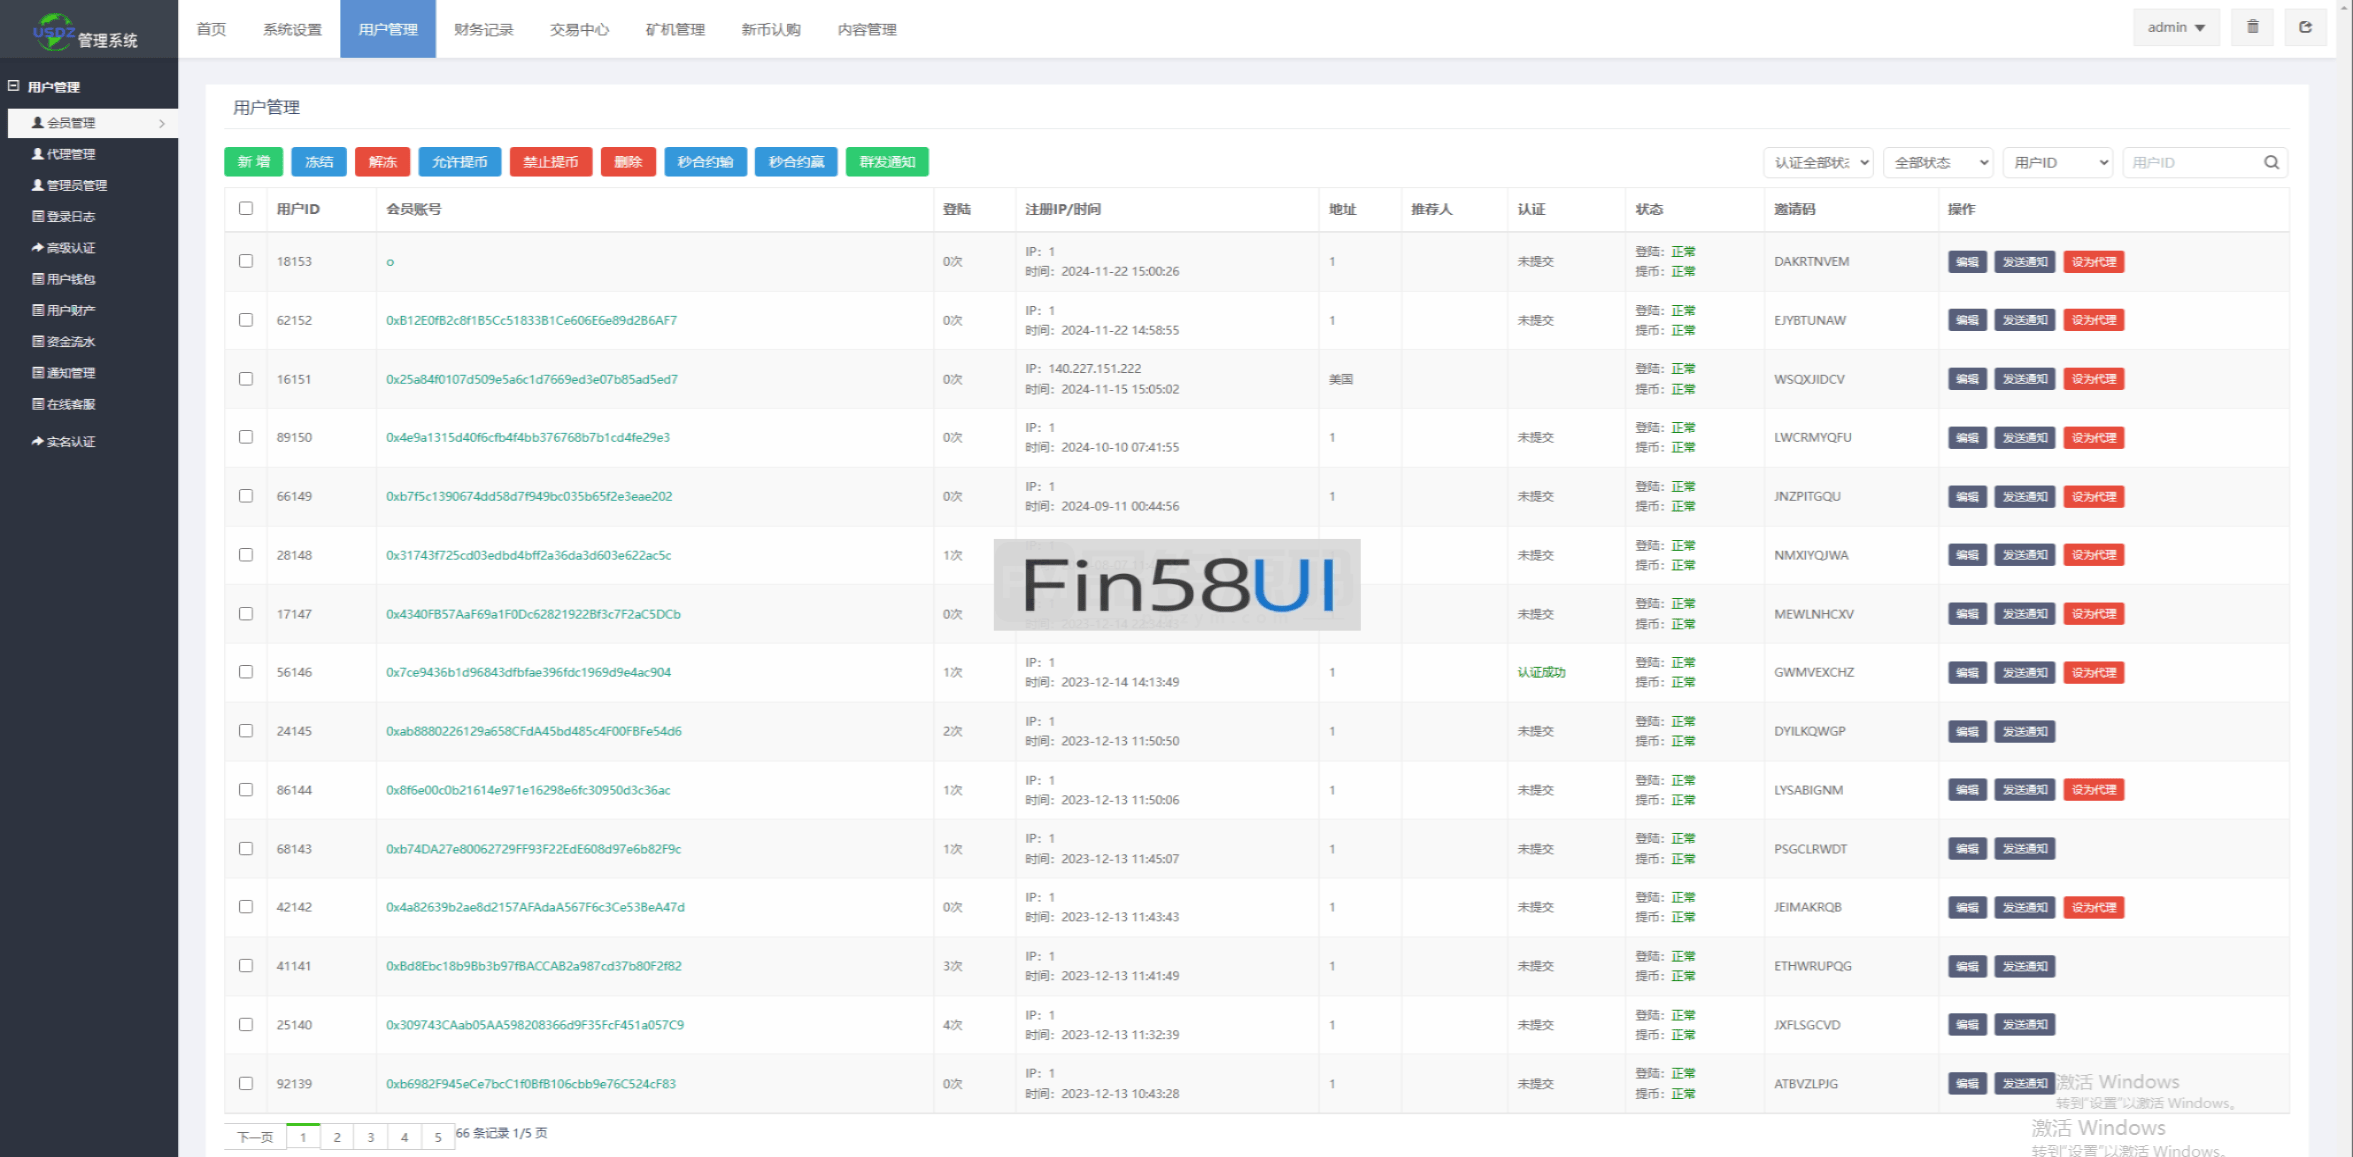Screen dimensions: 2353x1157
Task: Tick the checkbox for user 18153
Action: click(x=246, y=261)
